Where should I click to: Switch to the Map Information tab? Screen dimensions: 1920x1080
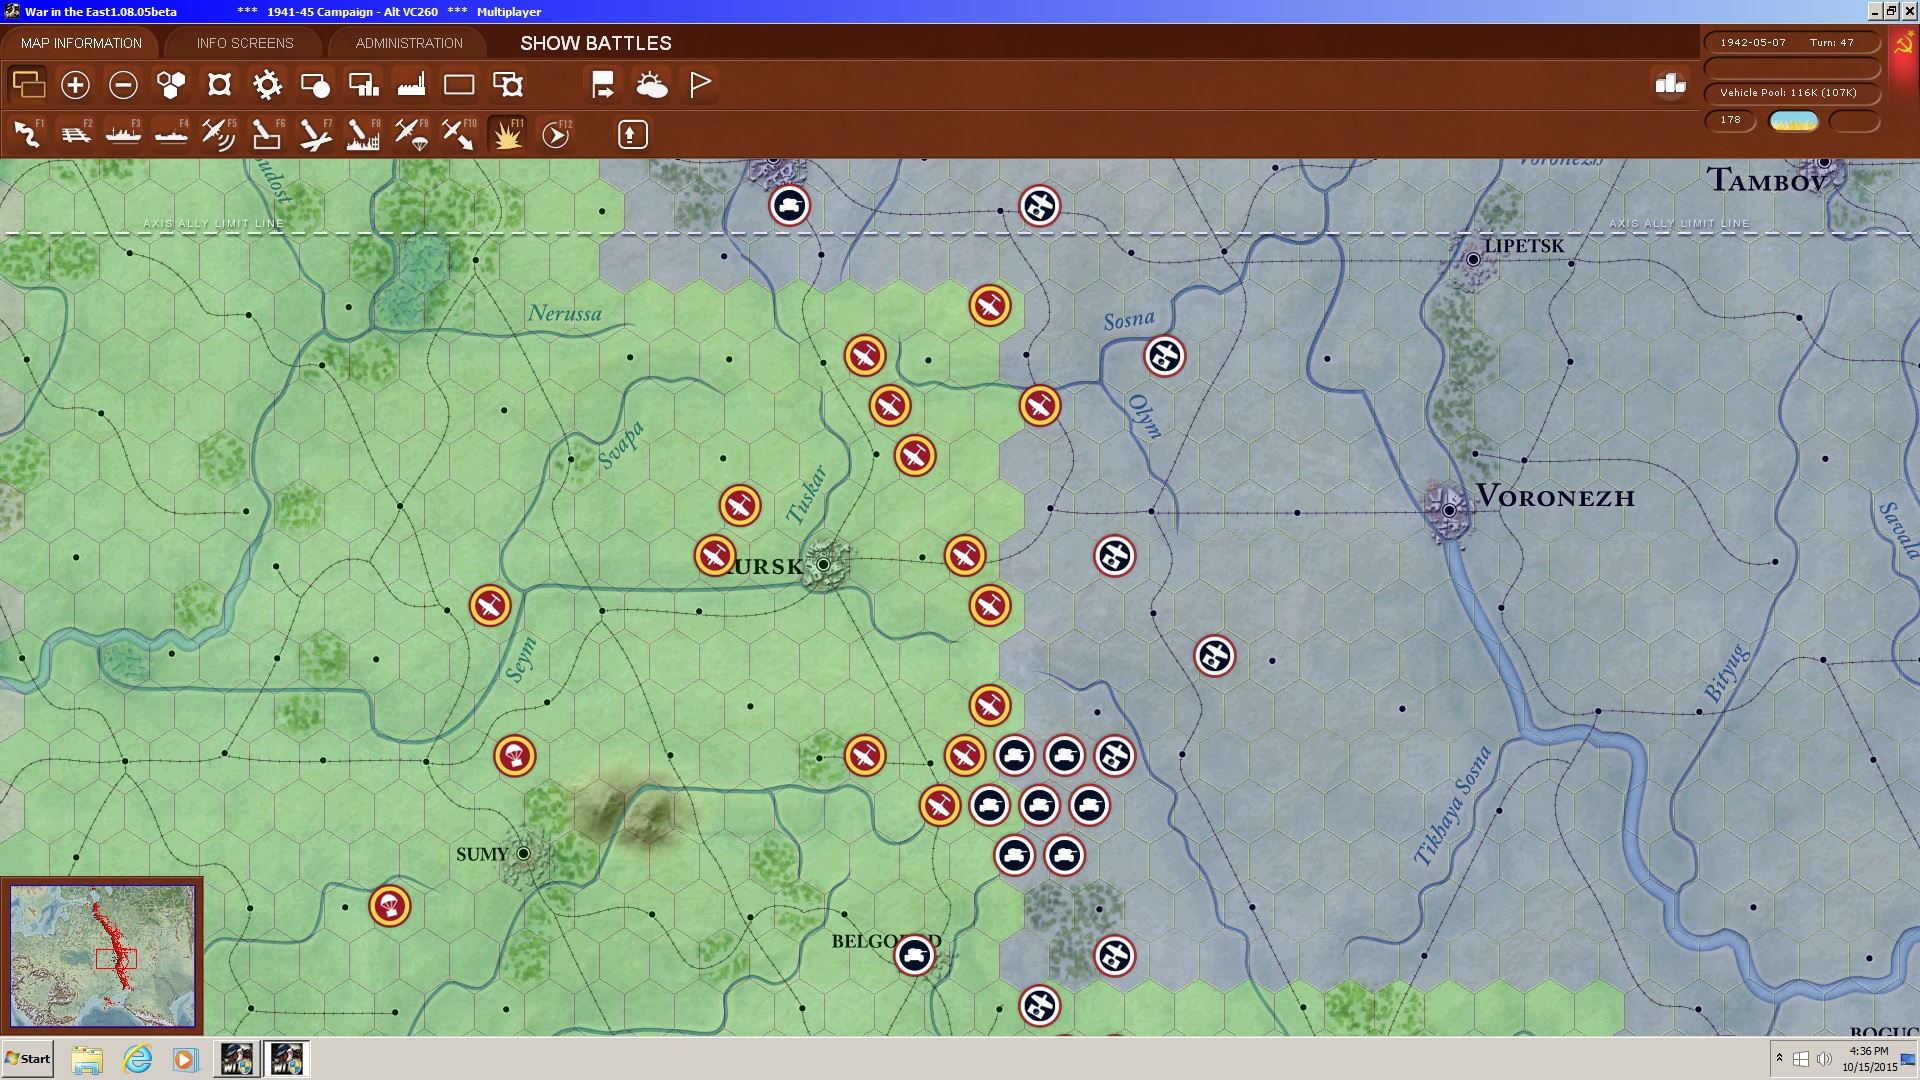point(81,43)
